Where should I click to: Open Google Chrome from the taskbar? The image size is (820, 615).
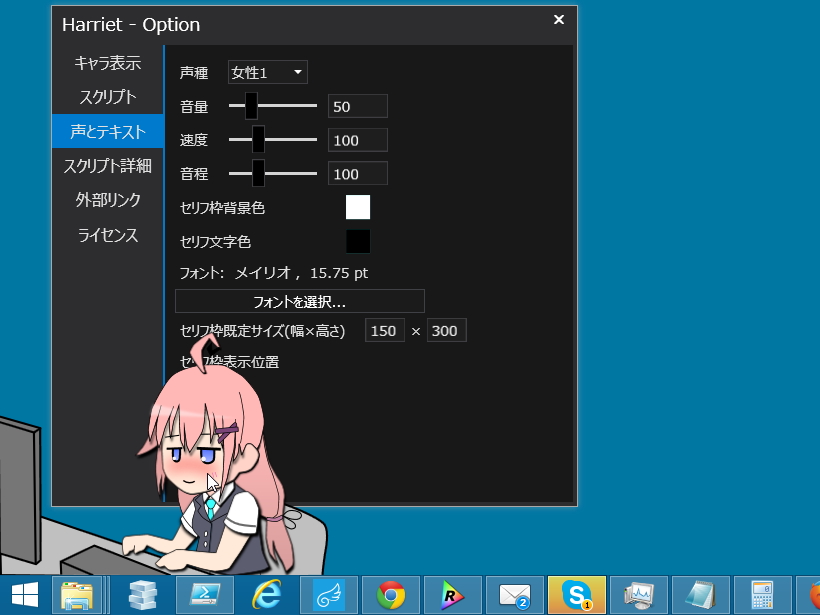(391, 595)
